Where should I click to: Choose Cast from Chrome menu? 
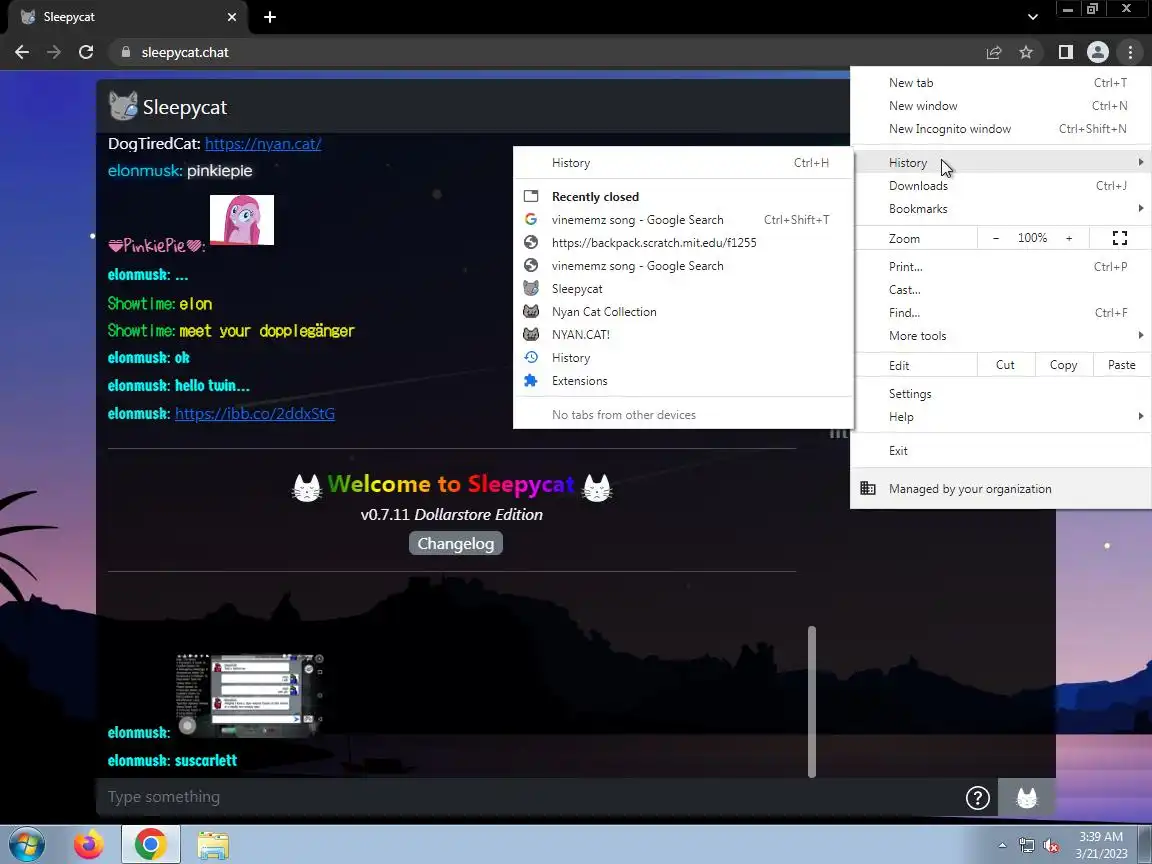click(x=1001, y=289)
